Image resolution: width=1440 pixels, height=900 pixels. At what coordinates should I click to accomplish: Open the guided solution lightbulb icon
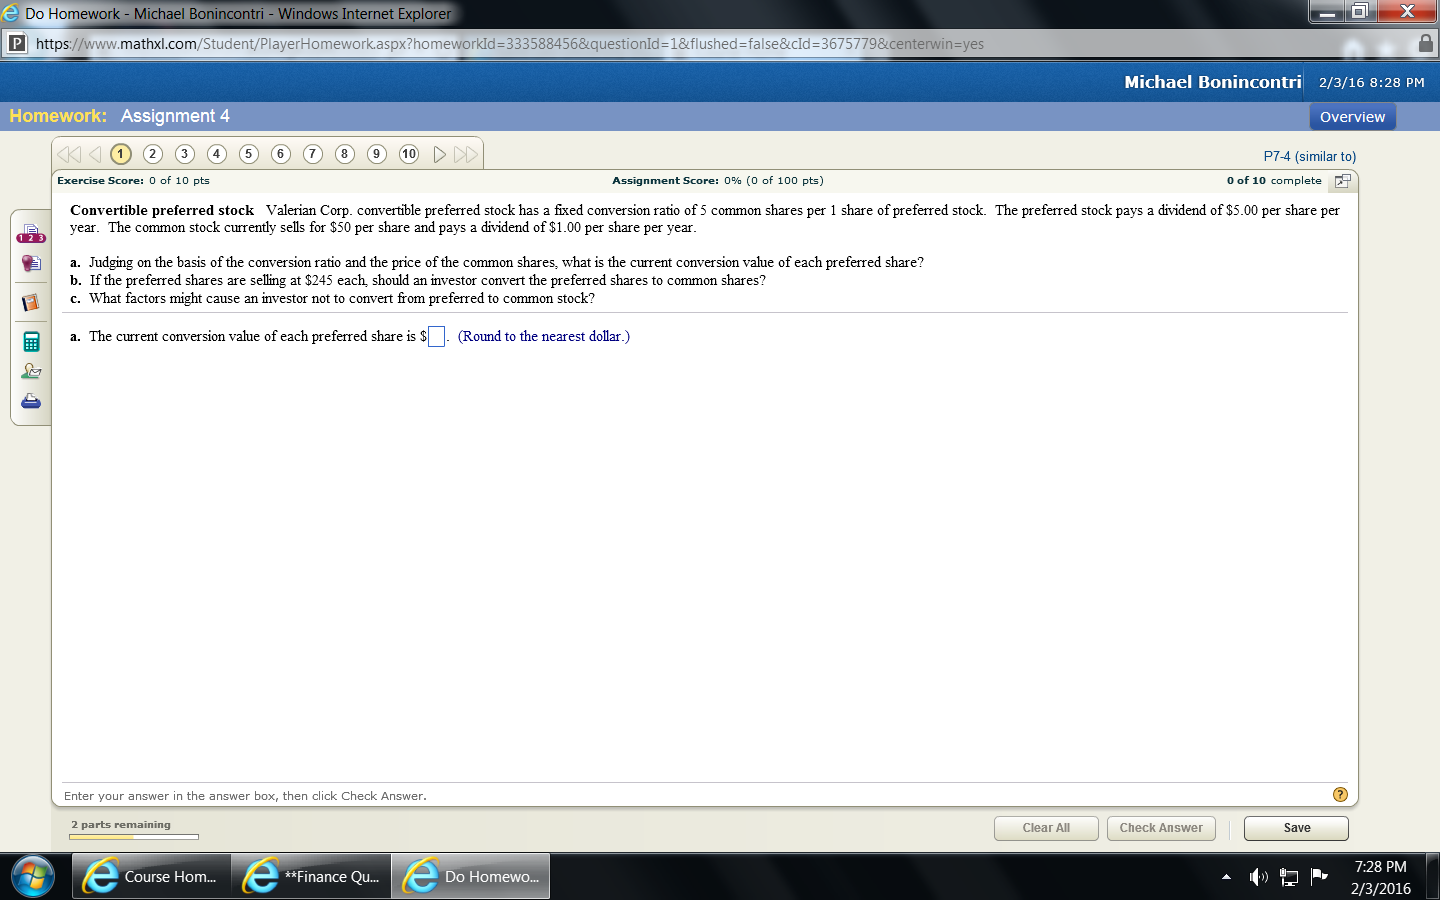point(30,262)
